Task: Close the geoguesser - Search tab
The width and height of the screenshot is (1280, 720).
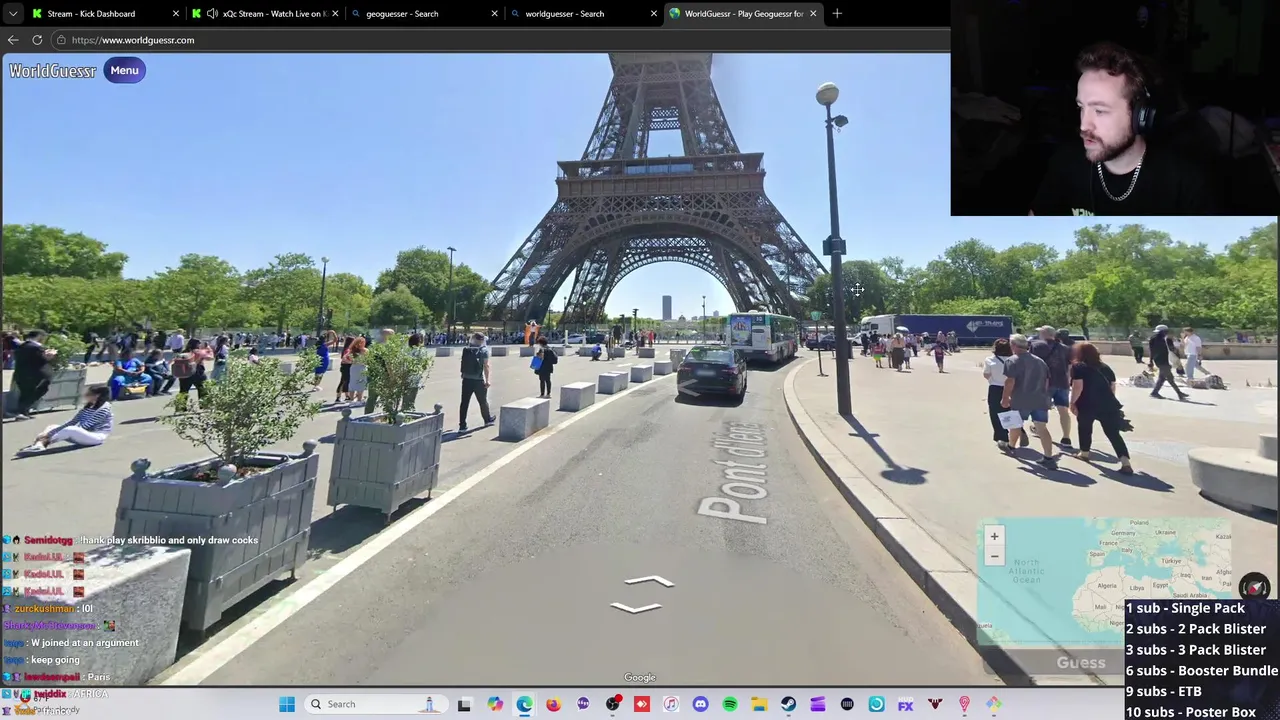Action: 494,13
